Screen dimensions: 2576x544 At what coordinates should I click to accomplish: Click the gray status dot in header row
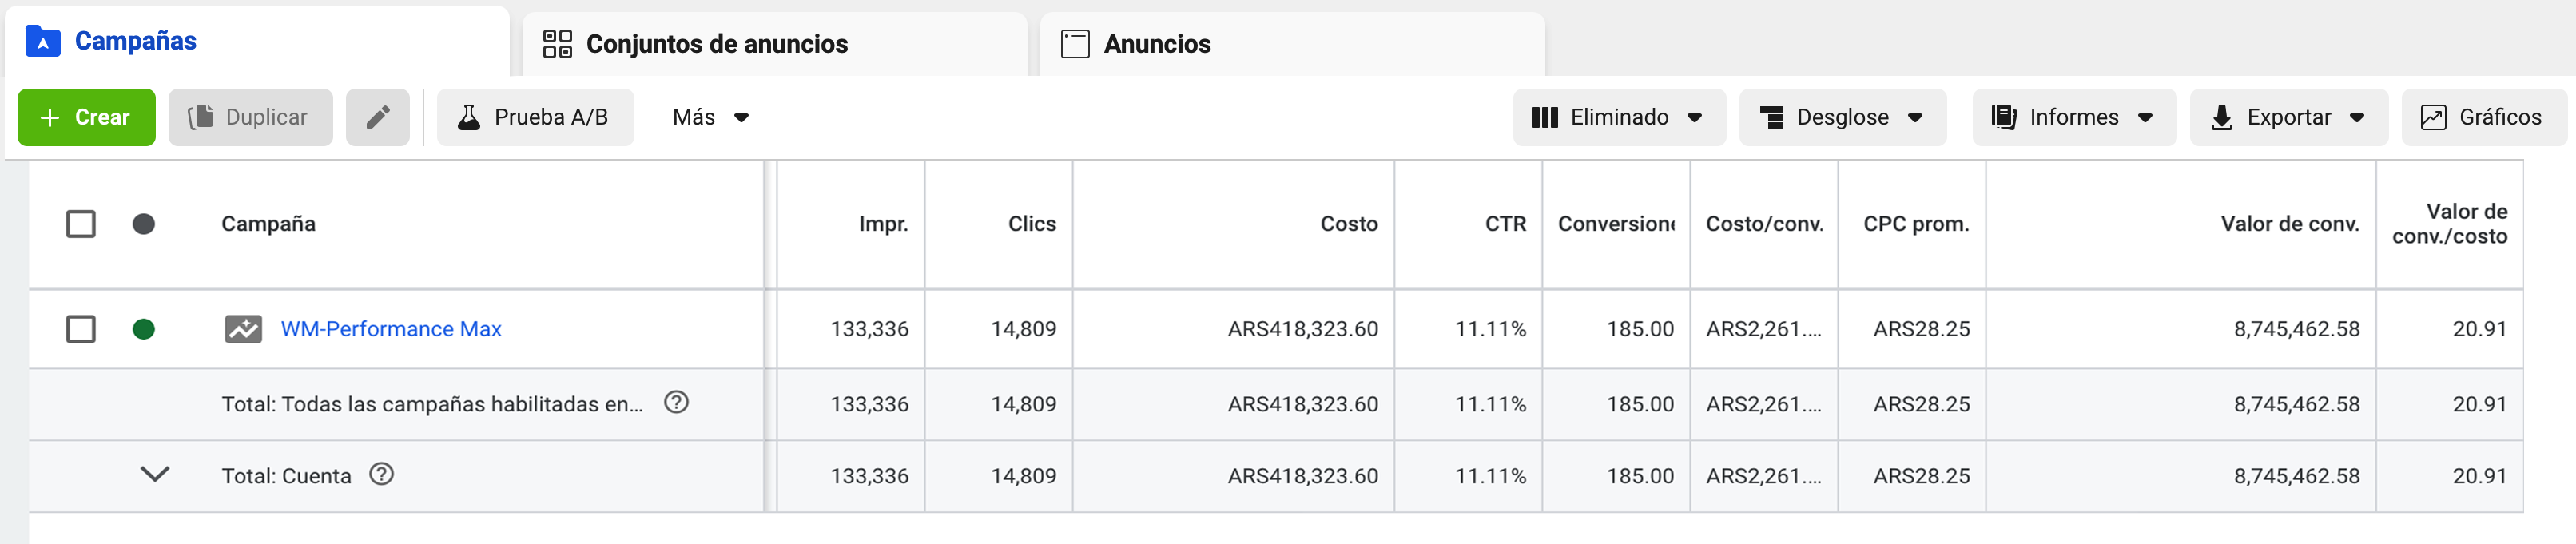[x=144, y=224]
